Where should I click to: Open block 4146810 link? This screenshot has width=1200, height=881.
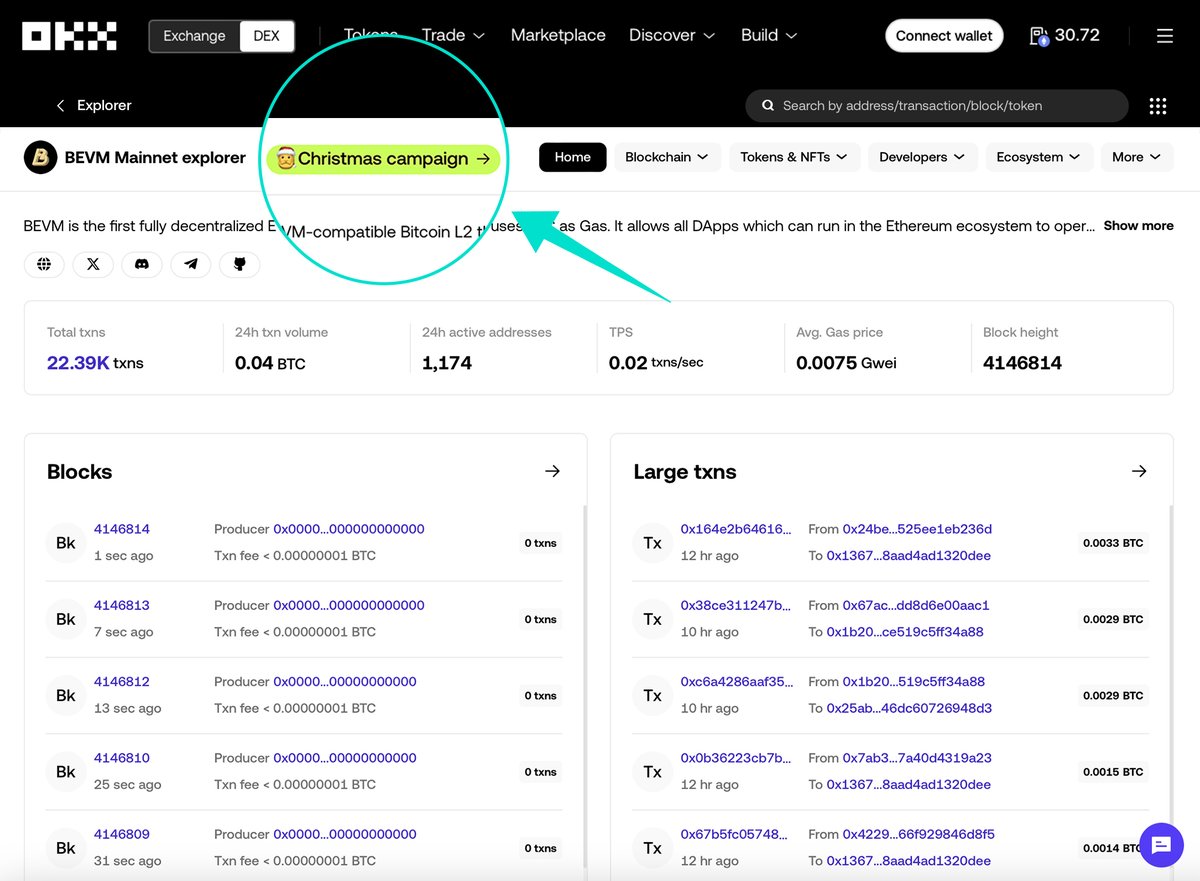[122, 758]
